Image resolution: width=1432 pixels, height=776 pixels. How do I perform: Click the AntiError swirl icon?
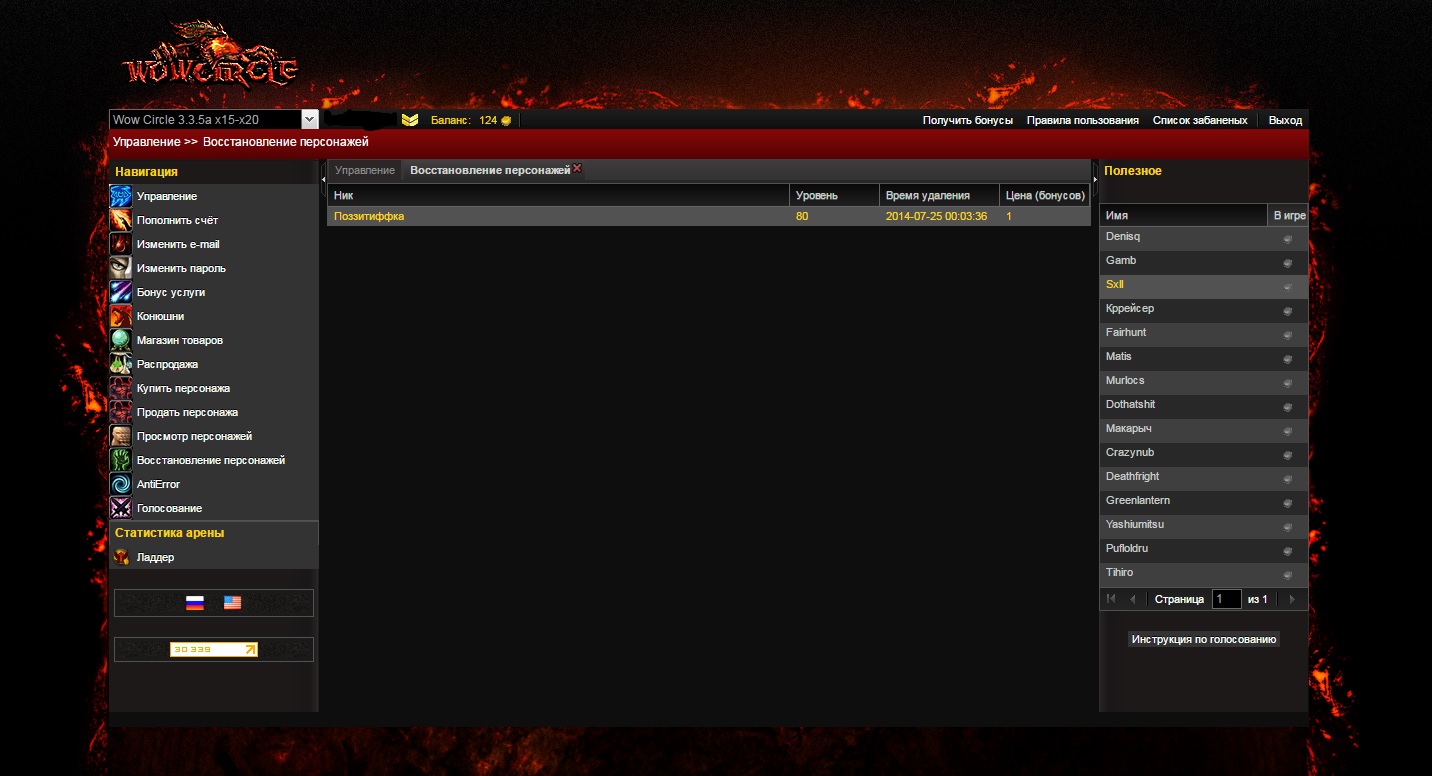(x=120, y=484)
